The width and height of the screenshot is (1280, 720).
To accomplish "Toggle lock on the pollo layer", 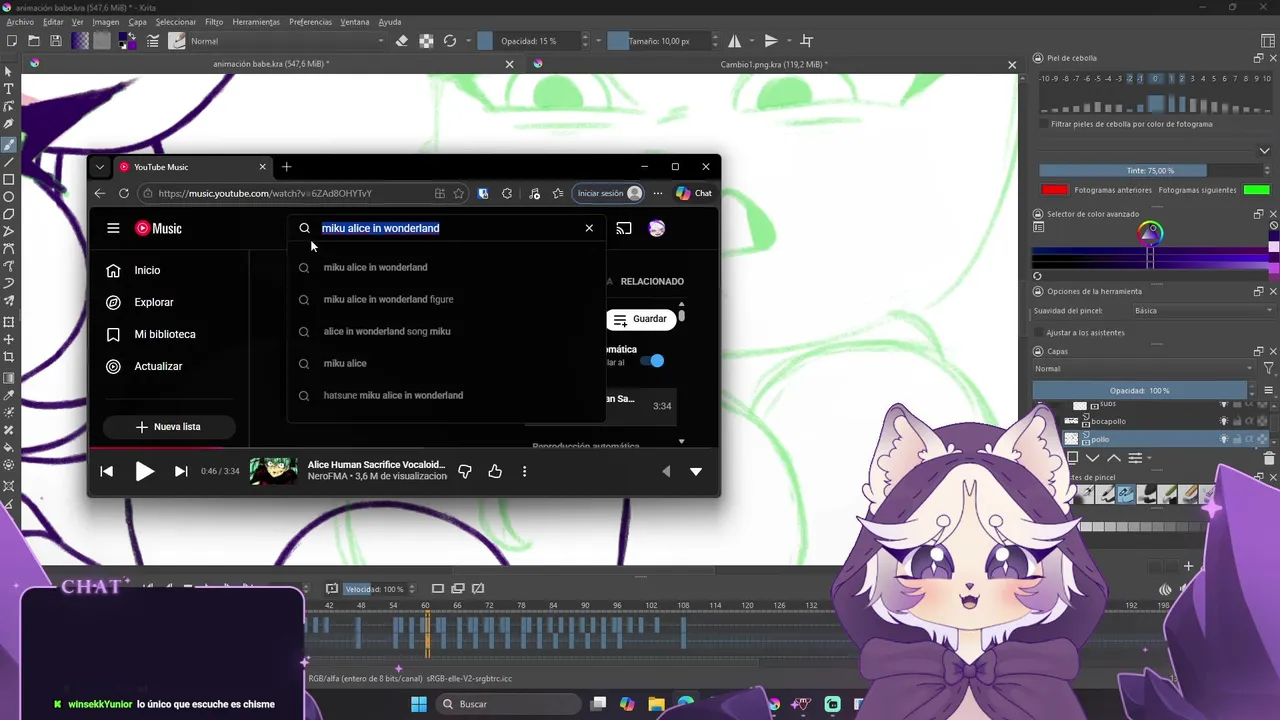I will point(1236,439).
